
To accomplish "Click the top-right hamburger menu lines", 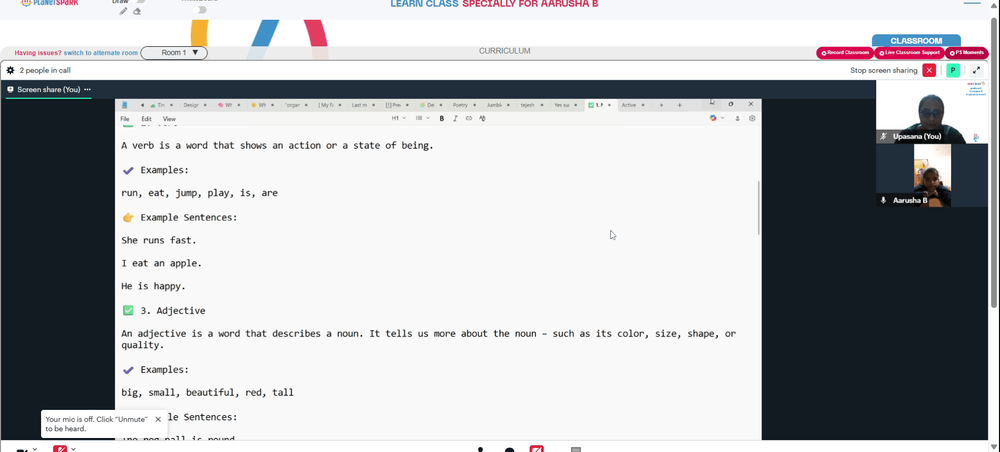I will (x=972, y=3).
